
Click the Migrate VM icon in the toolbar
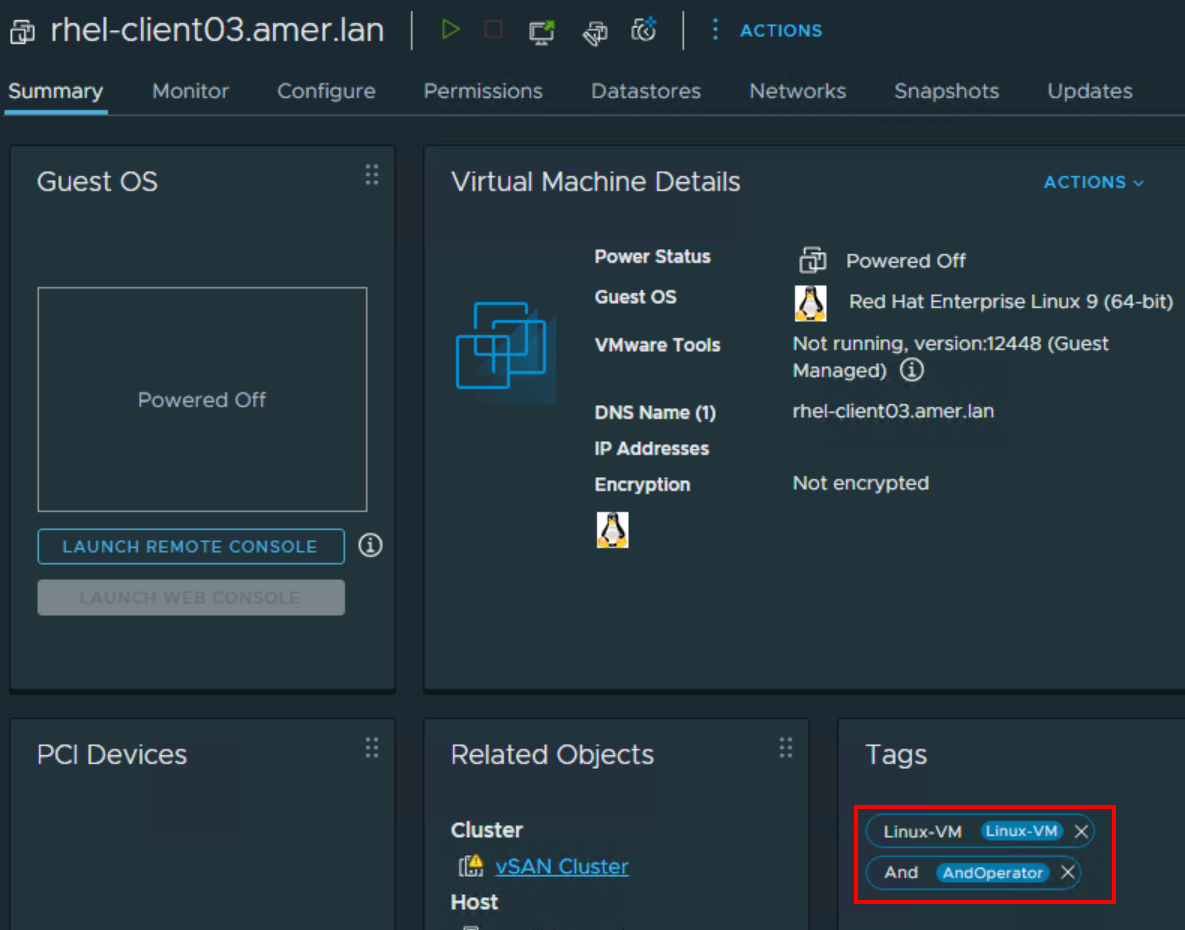pos(594,32)
